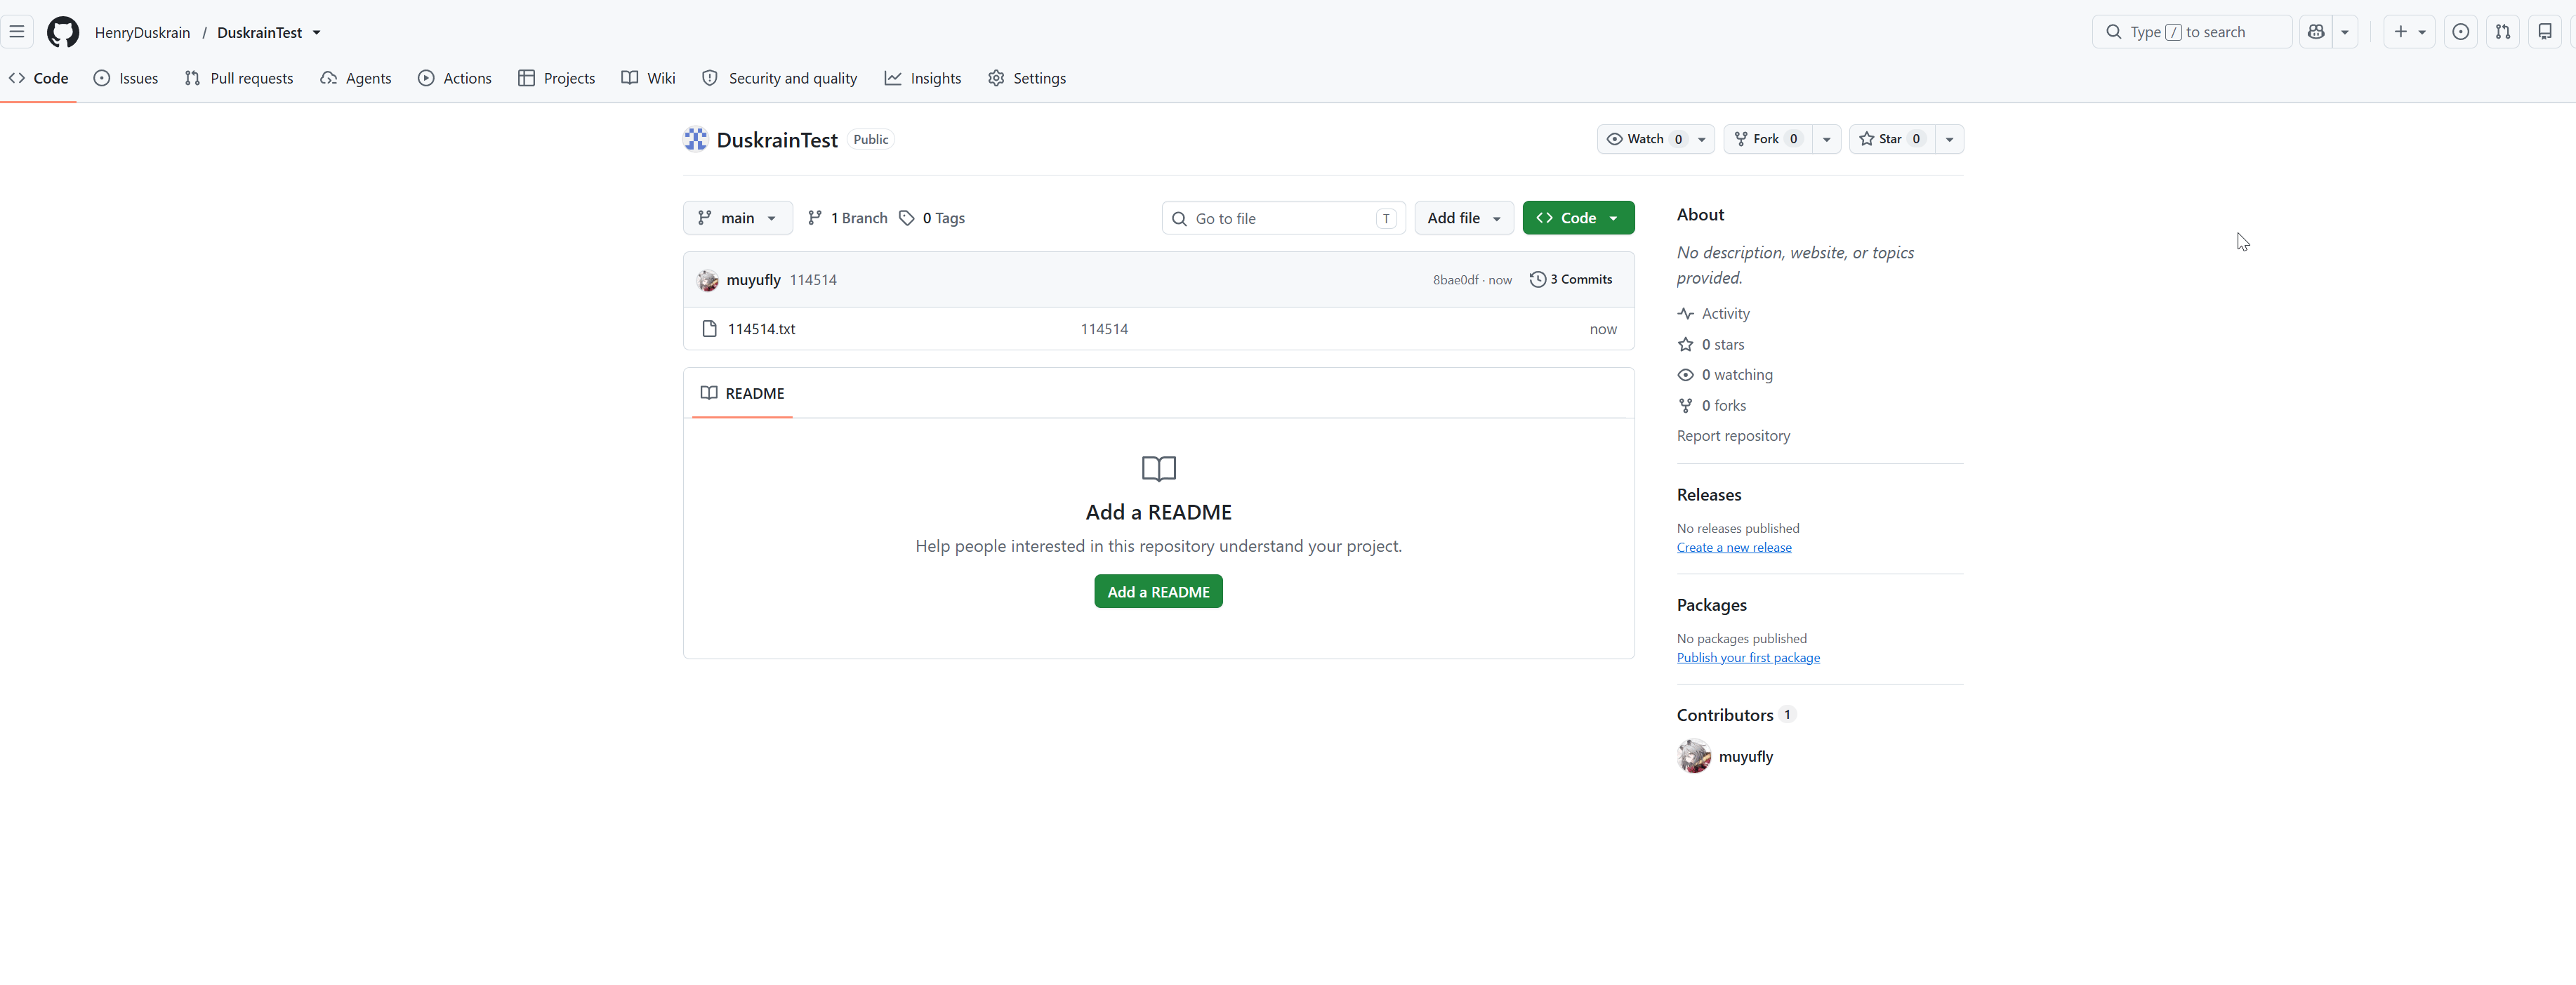Fork this repository with the Fork button

[x=1768, y=139]
